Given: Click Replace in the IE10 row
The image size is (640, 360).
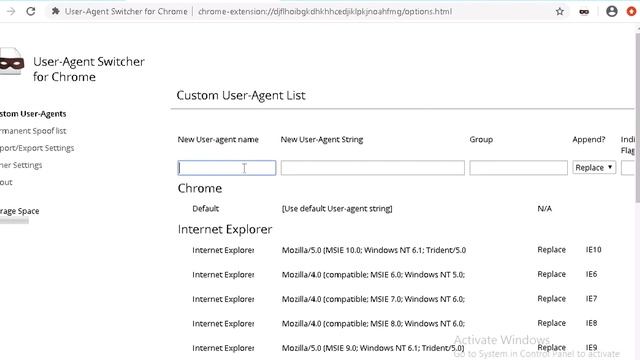Looking at the screenshot, I should (x=551, y=249).
